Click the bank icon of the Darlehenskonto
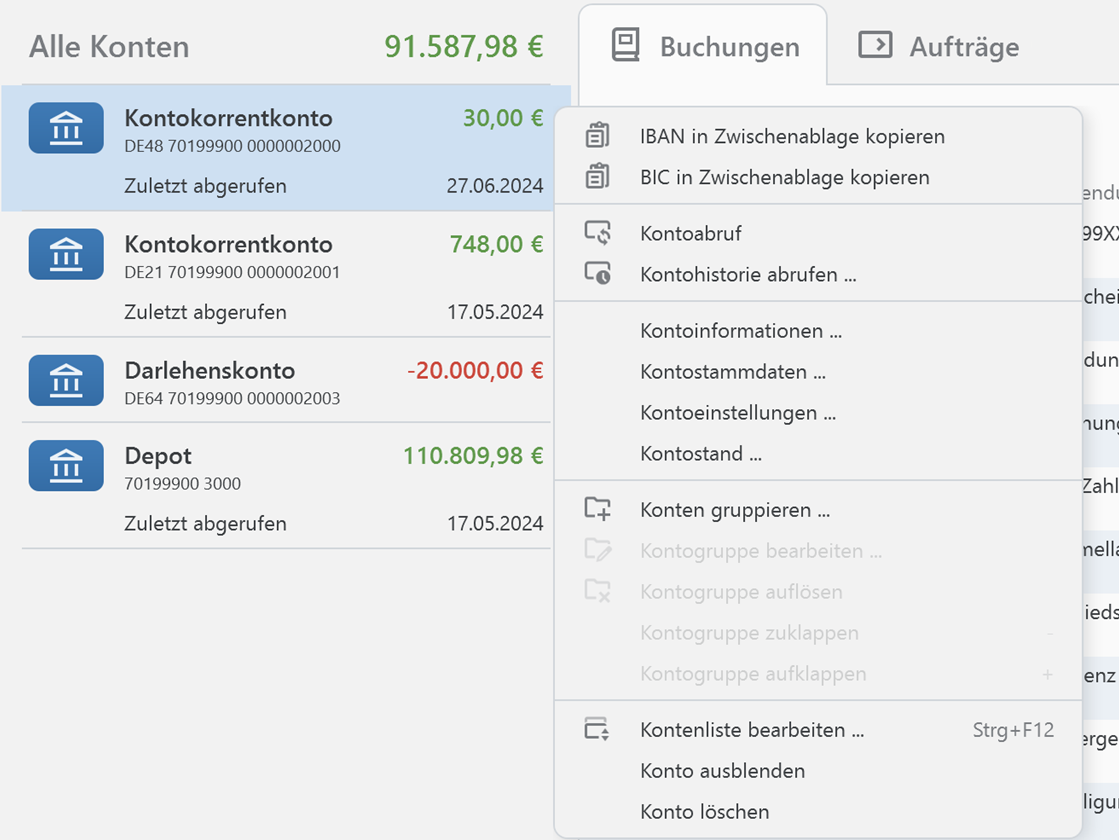 (66, 380)
